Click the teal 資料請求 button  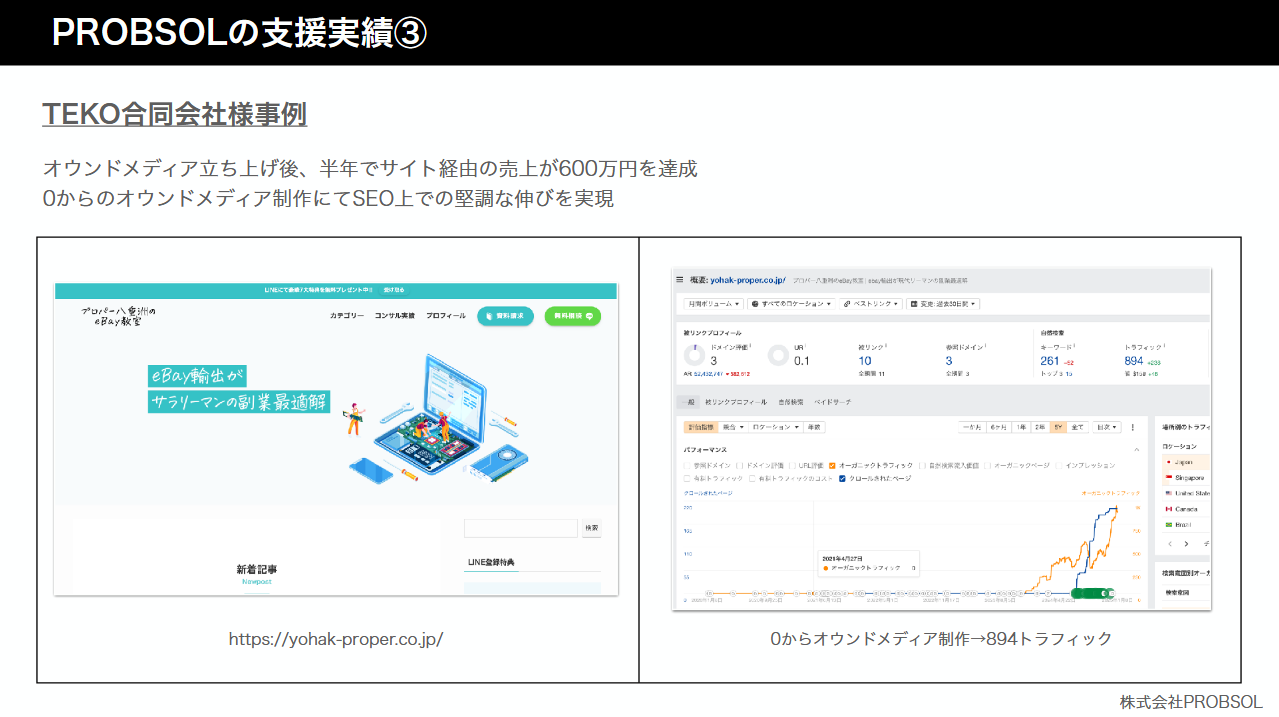(x=505, y=316)
